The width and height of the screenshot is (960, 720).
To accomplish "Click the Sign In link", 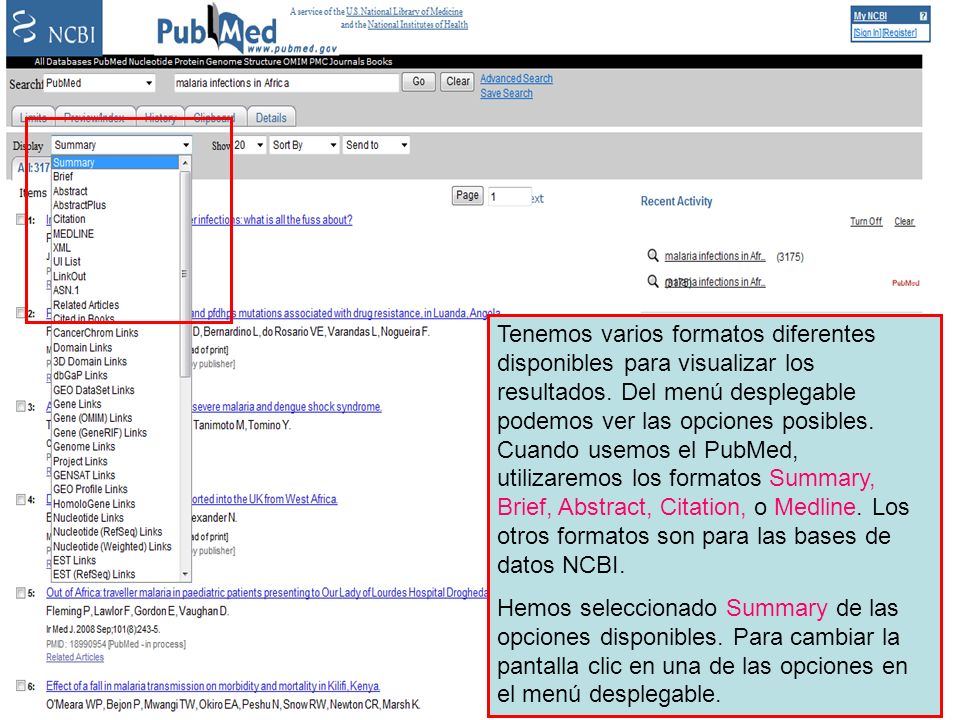I will (867, 32).
